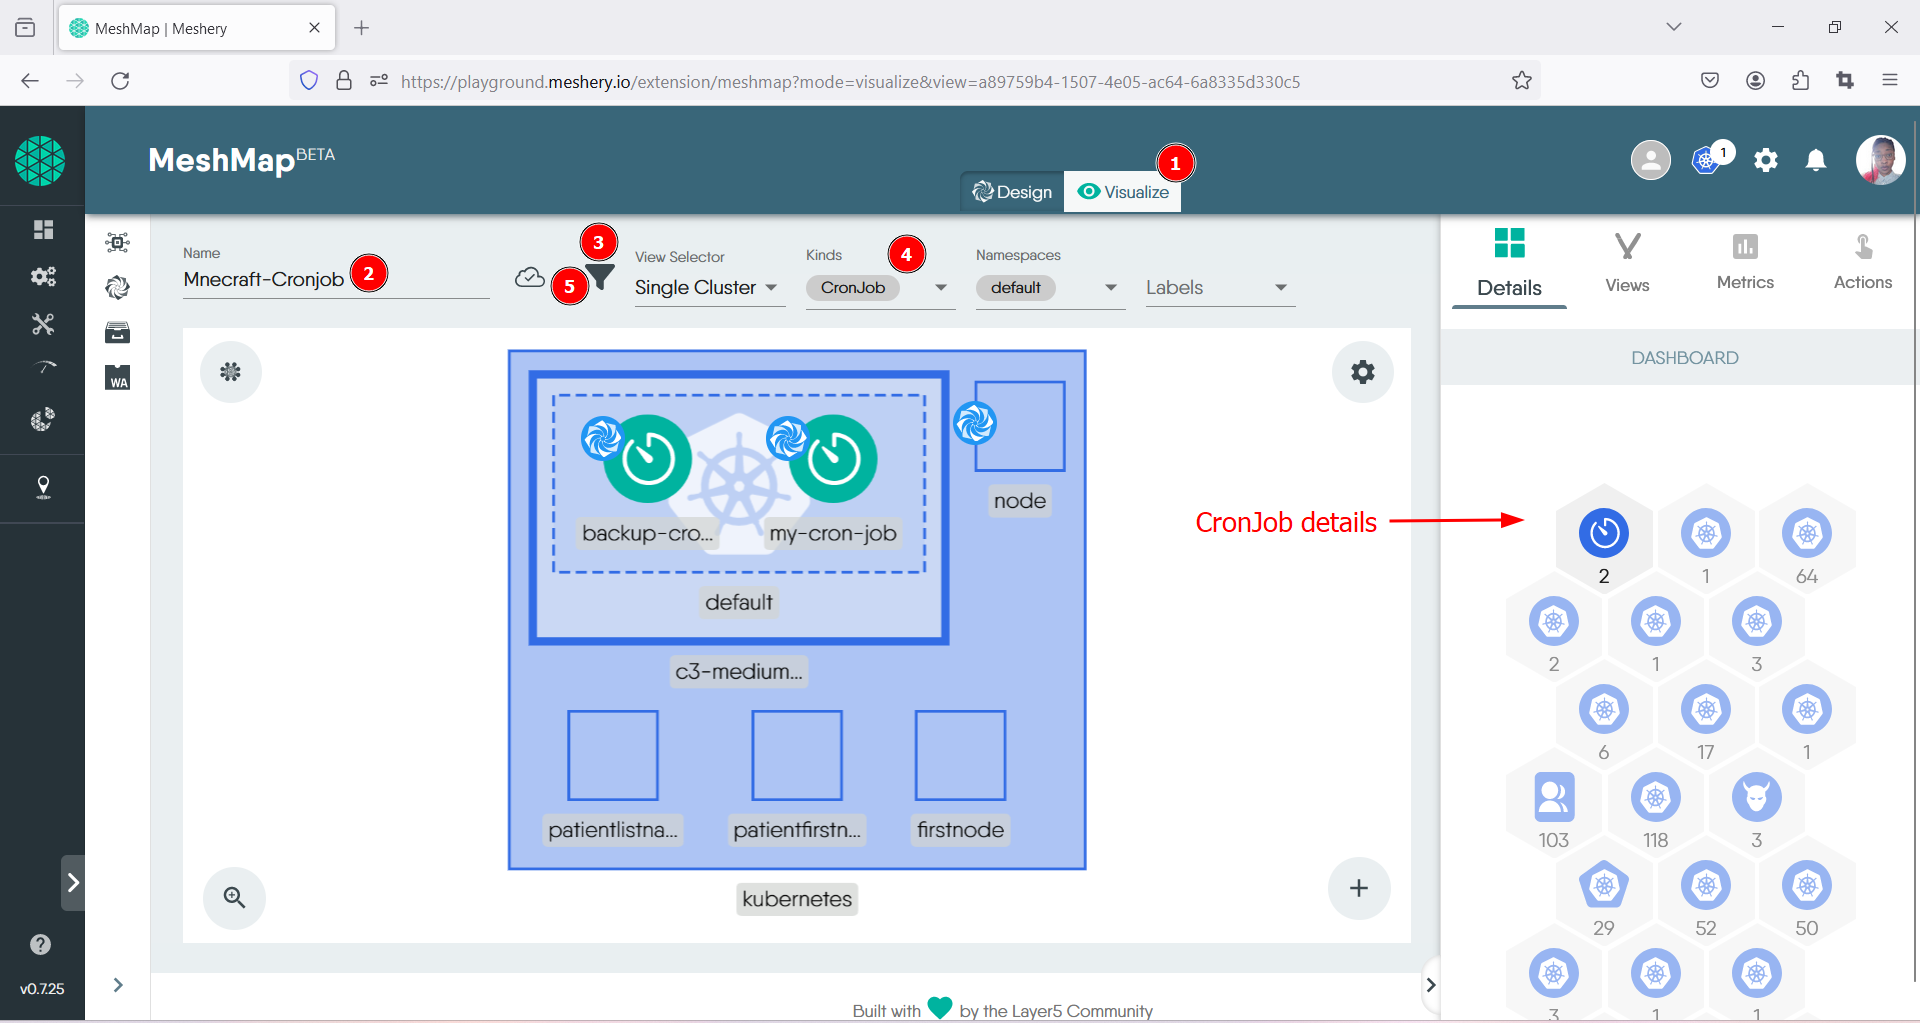1920x1023 pixels.
Task: Click the canvas settings gear icon
Action: coord(1362,372)
